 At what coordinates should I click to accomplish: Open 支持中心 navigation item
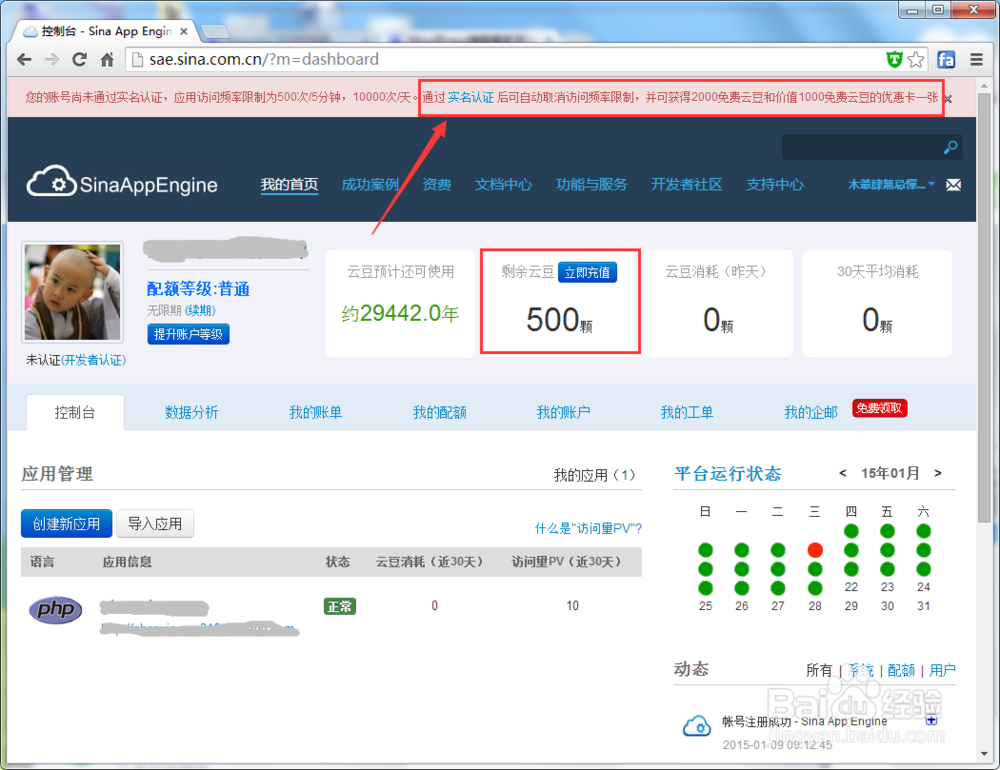pos(775,184)
